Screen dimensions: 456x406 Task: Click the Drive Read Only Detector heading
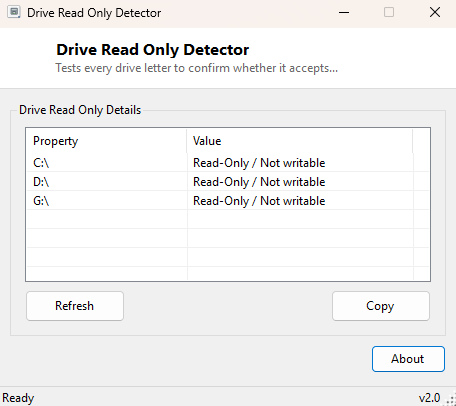(153, 50)
